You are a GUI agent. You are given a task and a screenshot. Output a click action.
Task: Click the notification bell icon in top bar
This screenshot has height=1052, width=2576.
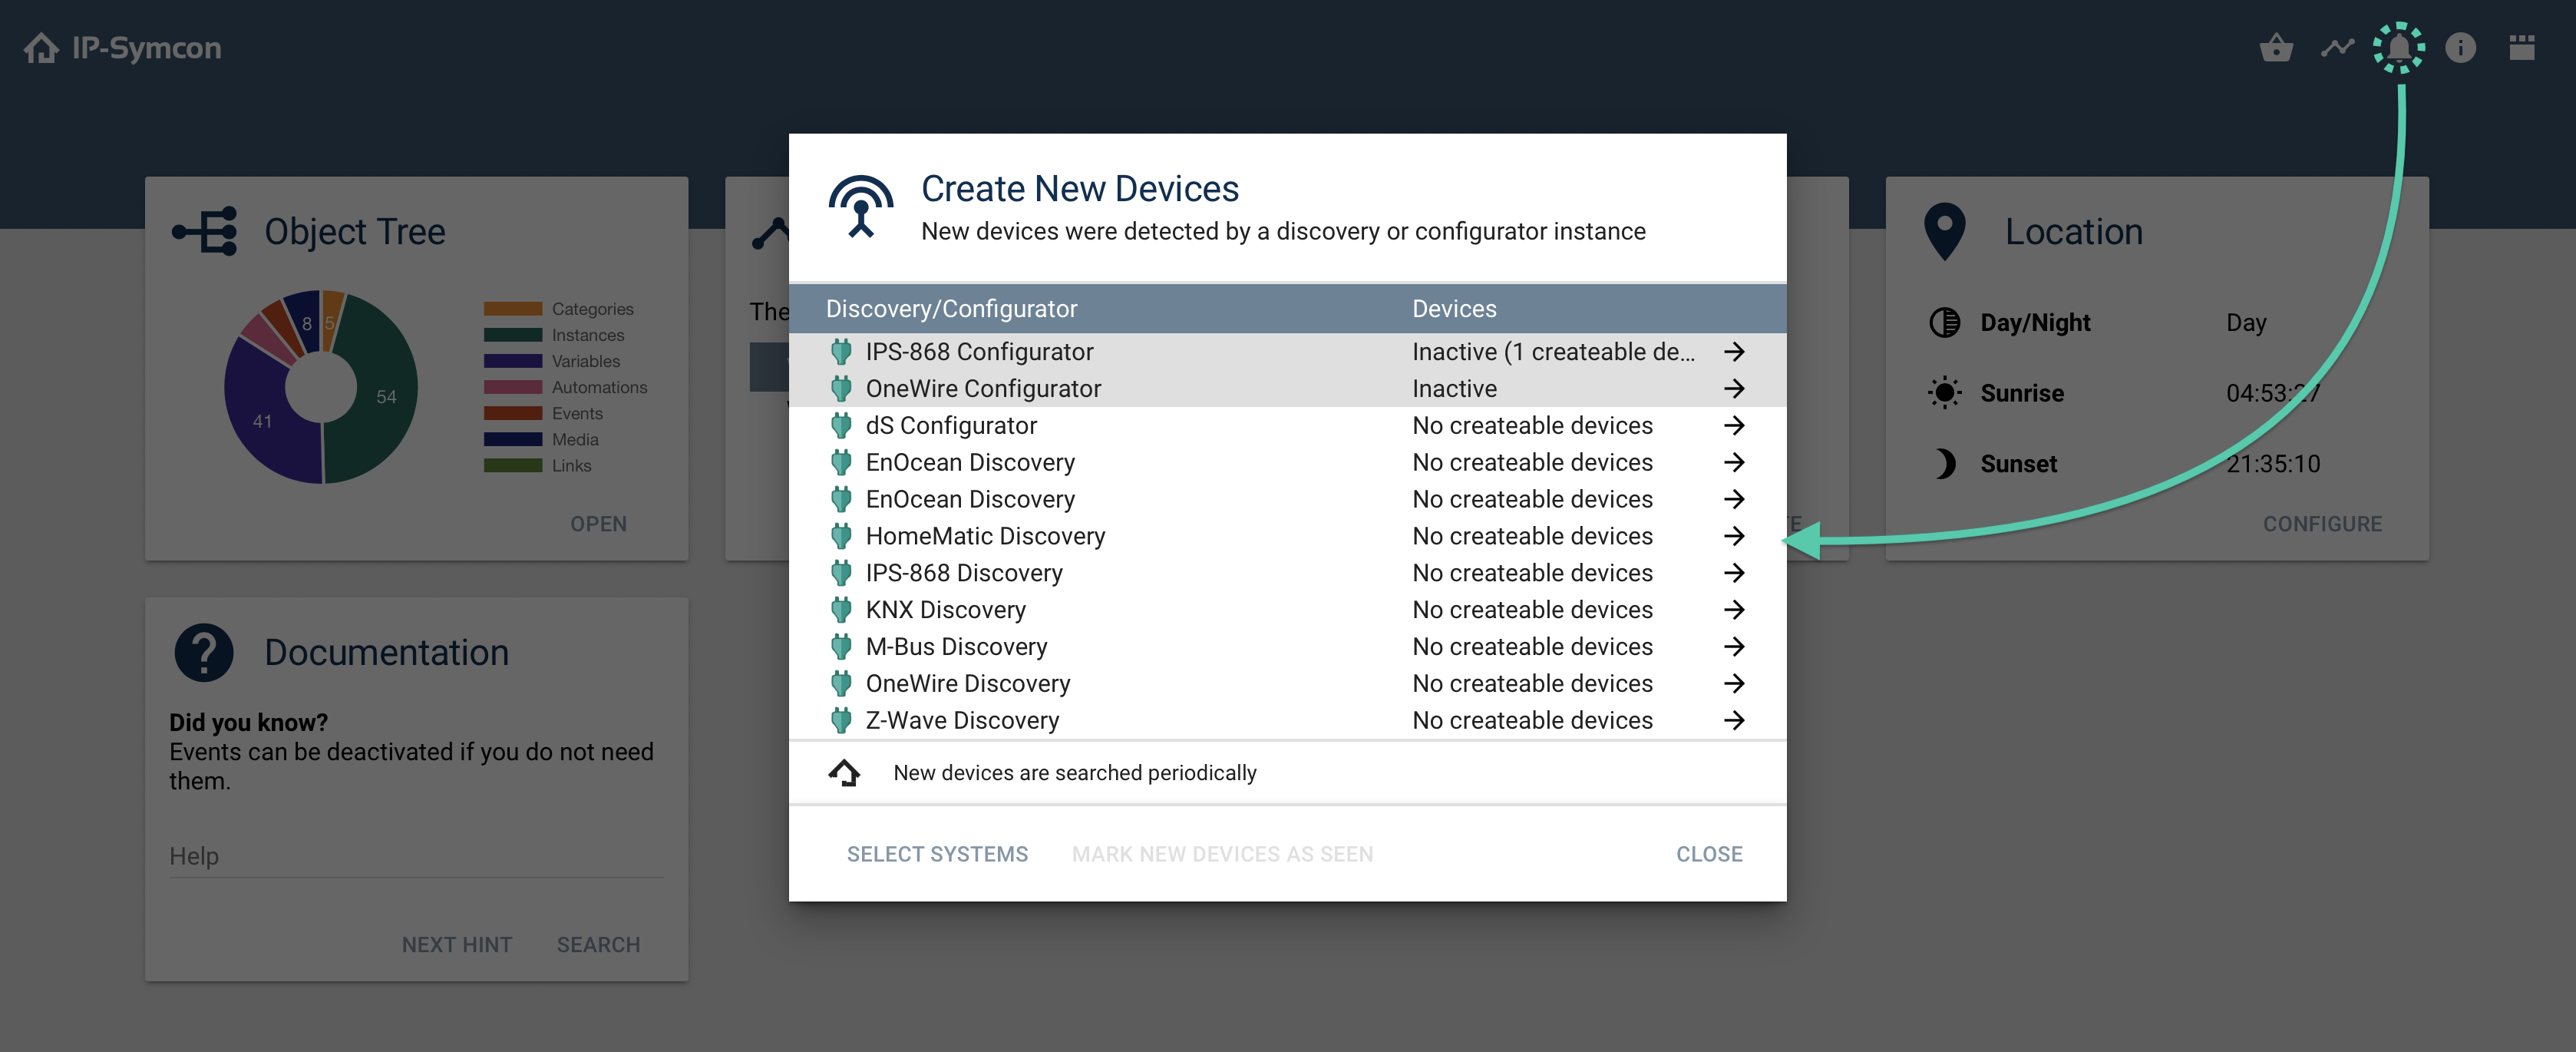(2399, 47)
